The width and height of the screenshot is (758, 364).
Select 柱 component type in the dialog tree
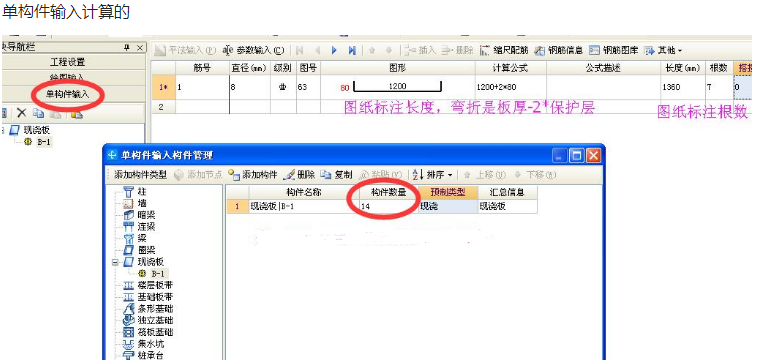[x=136, y=191]
